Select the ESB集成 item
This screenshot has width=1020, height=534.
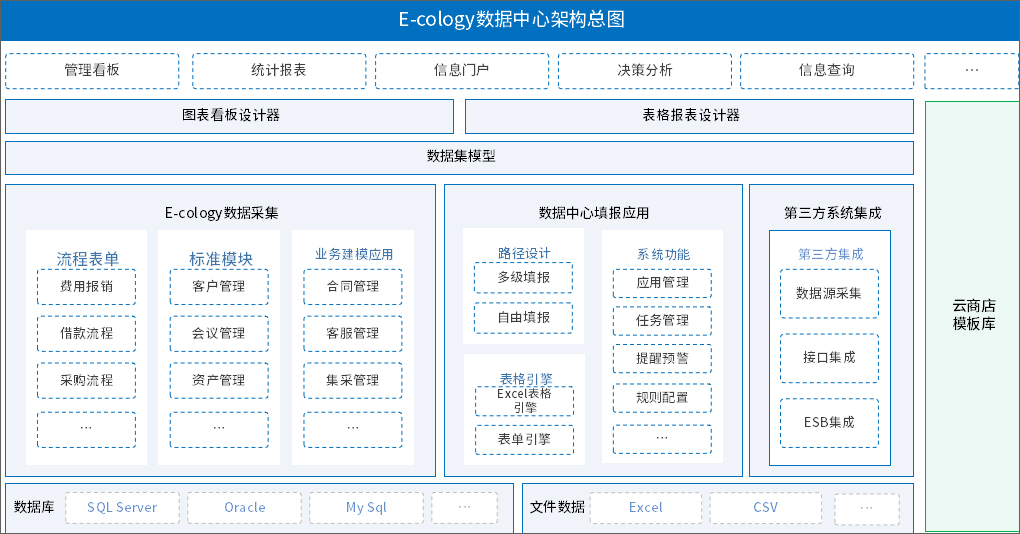pos(829,423)
